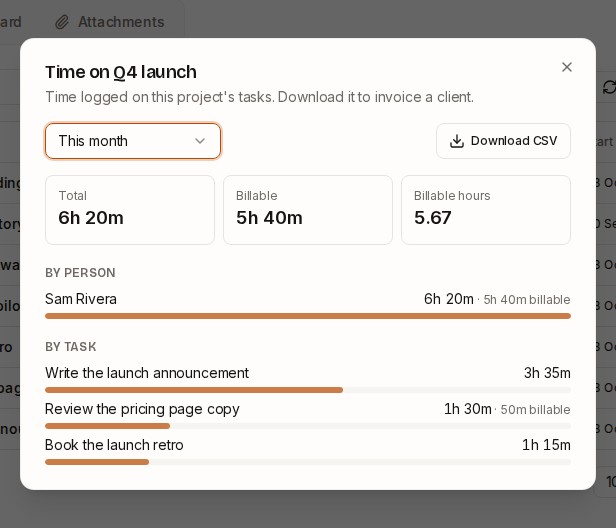Close the Time on Q4 launch dialog
This screenshot has height=528, width=616.
point(566,67)
